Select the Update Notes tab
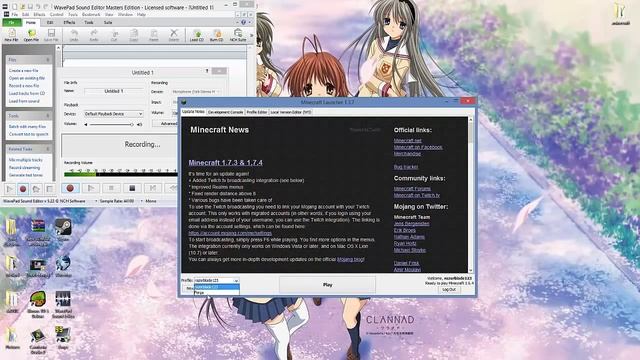 193,112
